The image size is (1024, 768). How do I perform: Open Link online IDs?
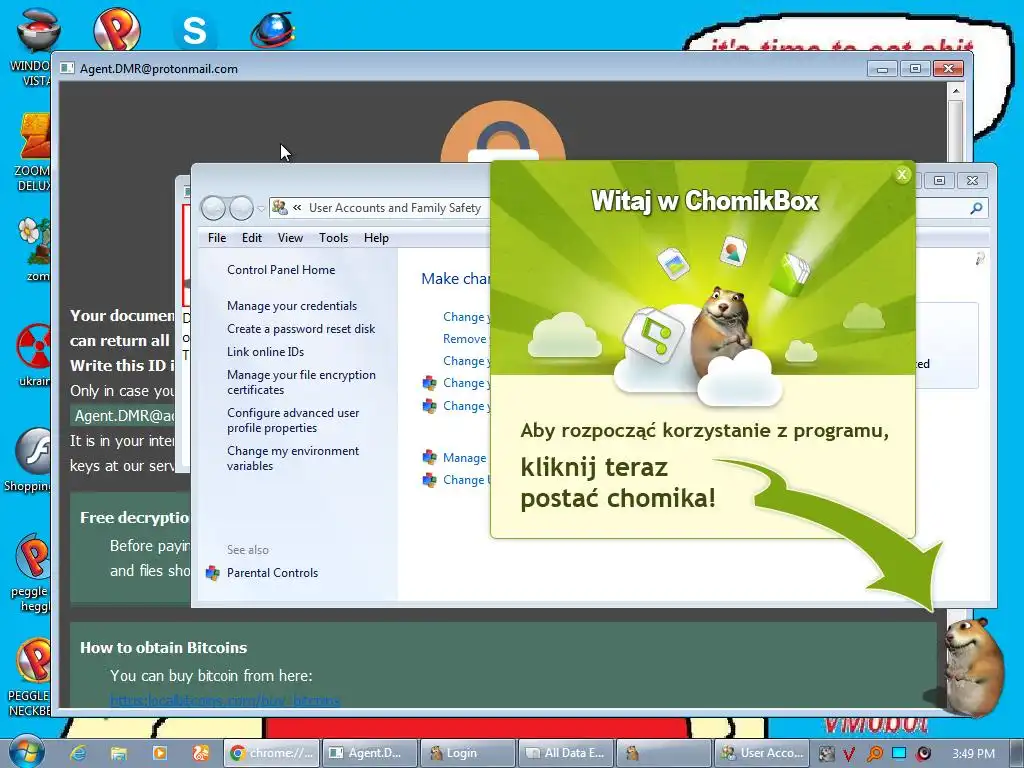pos(265,351)
